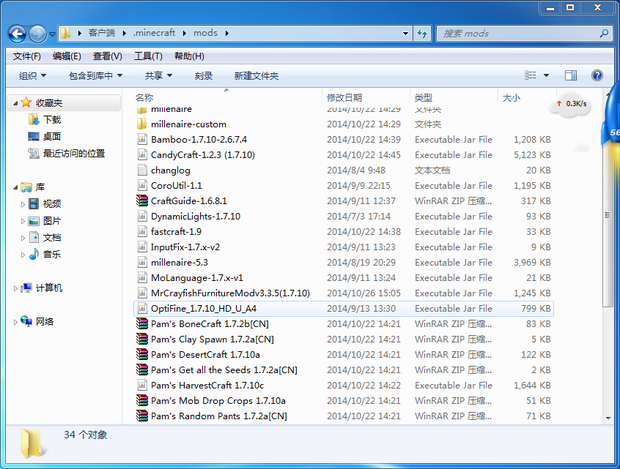Screen dimensions: 620x469
Task: Go back with the Back arrow button
Action: point(17,34)
